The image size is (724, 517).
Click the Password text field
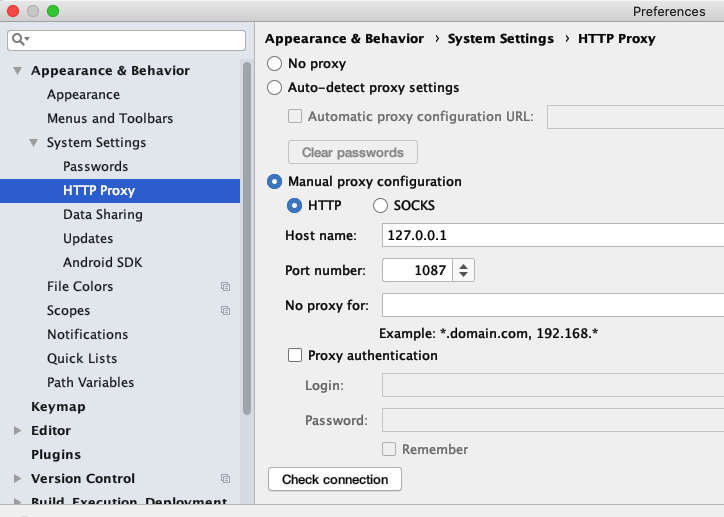(x=553, y=420)
